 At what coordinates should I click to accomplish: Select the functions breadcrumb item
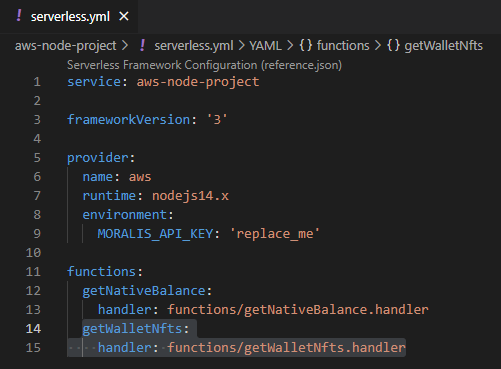click(x=343, y=46)
